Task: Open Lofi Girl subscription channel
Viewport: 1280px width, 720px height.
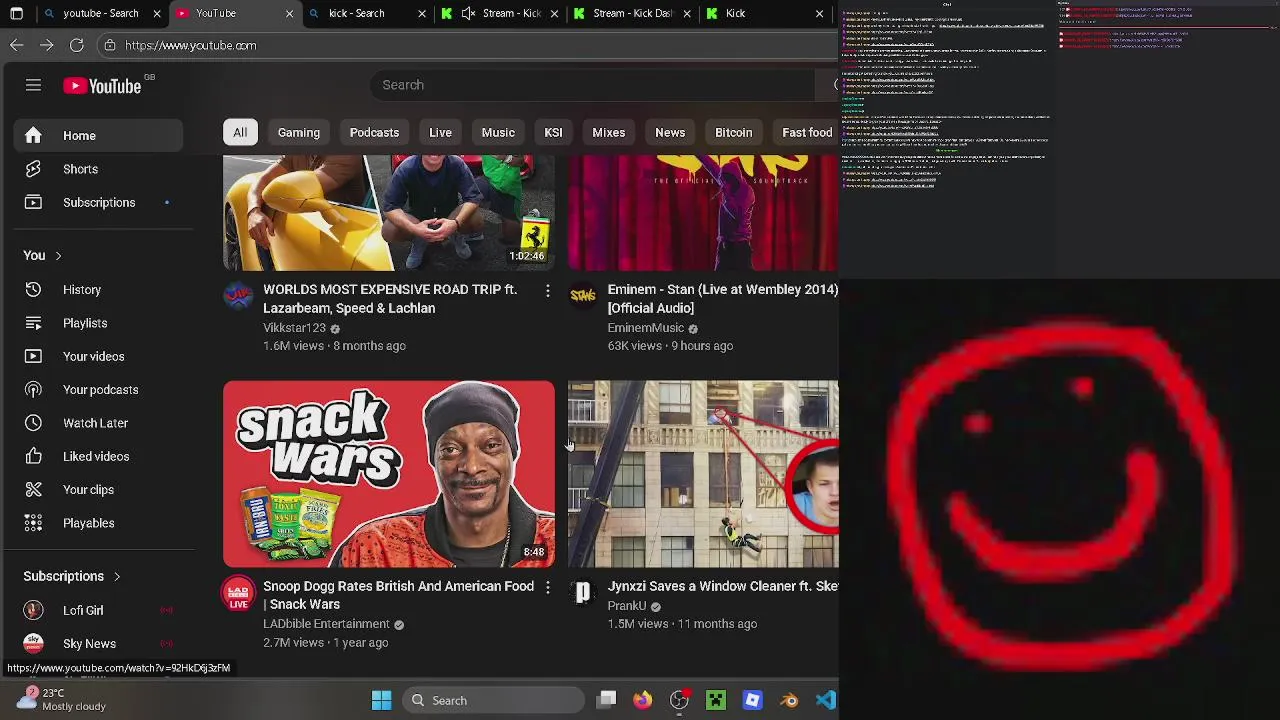Action: click(x=83, y=610)
